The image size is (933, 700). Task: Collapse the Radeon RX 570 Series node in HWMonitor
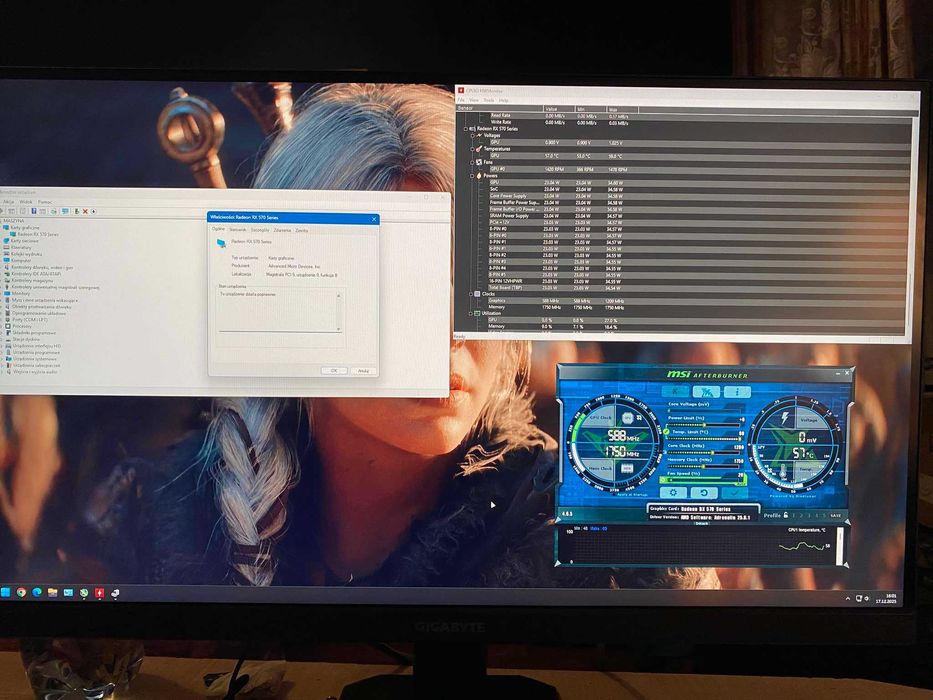[466, 129]
